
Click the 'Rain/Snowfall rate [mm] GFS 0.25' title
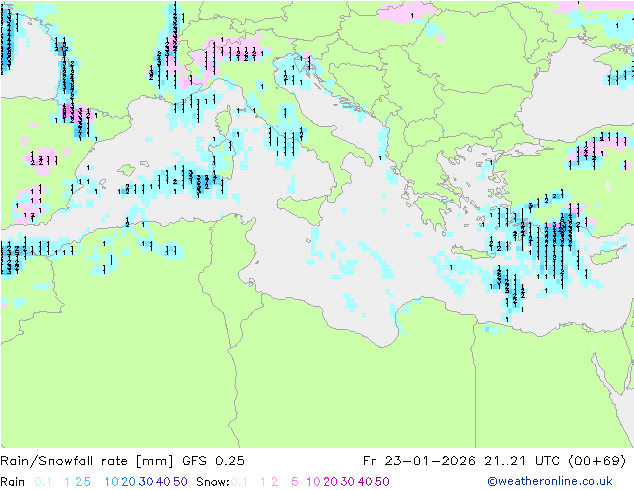point(123,461)
